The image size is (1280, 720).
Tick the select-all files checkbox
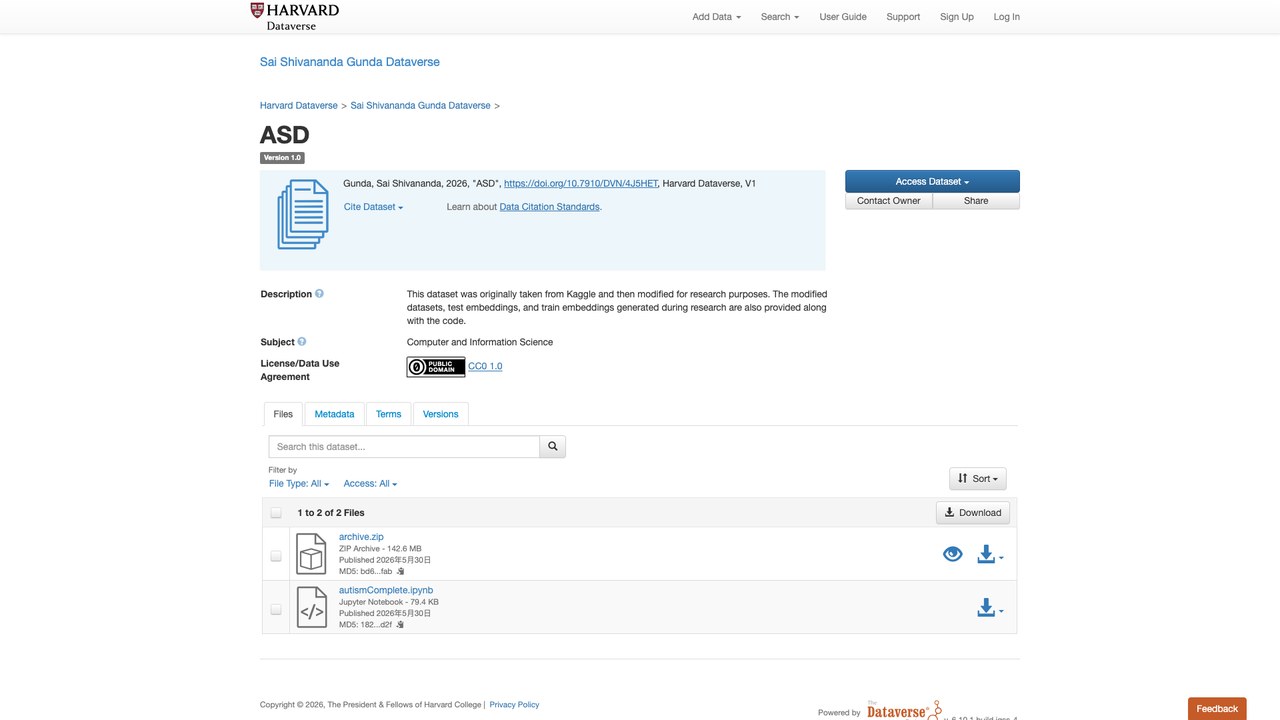point(276,513)
